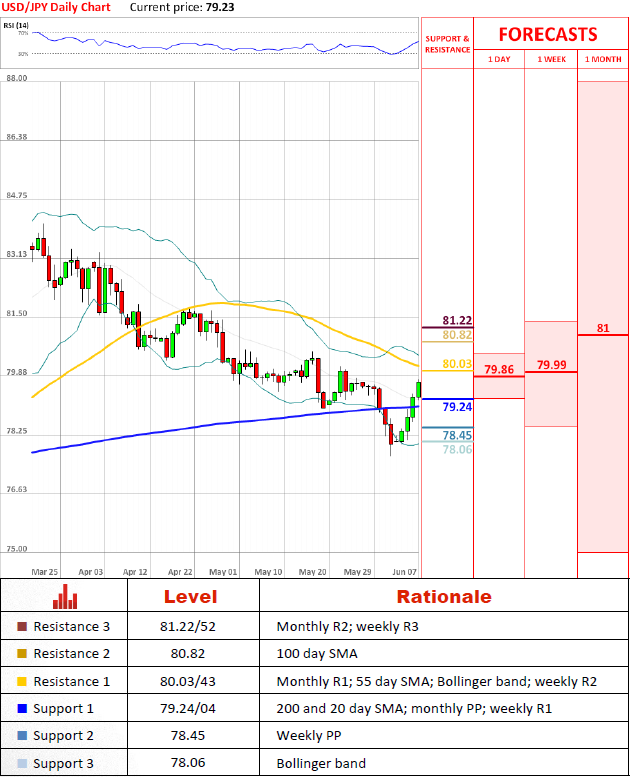Click the Apr 12 date axis label
Image resolution: width=630 pixels, height=777 pixels.
(x=135, y=572)
